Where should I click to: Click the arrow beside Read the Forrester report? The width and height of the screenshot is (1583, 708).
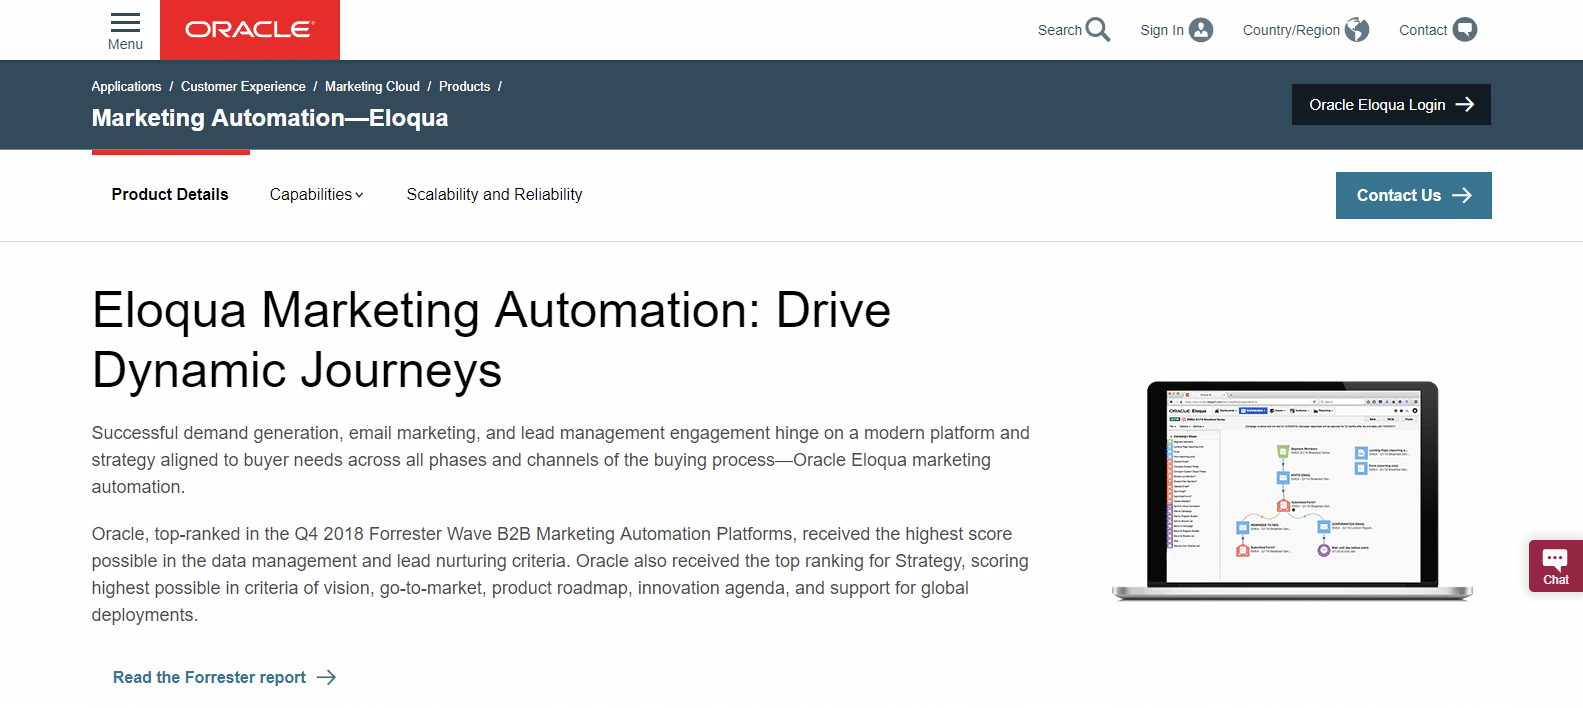(x=326, y=678)
